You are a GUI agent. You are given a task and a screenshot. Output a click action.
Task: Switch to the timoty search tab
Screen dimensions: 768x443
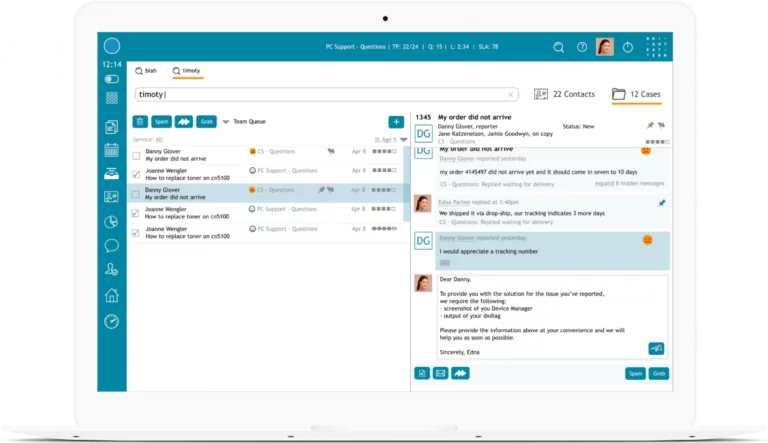(187, 71)
